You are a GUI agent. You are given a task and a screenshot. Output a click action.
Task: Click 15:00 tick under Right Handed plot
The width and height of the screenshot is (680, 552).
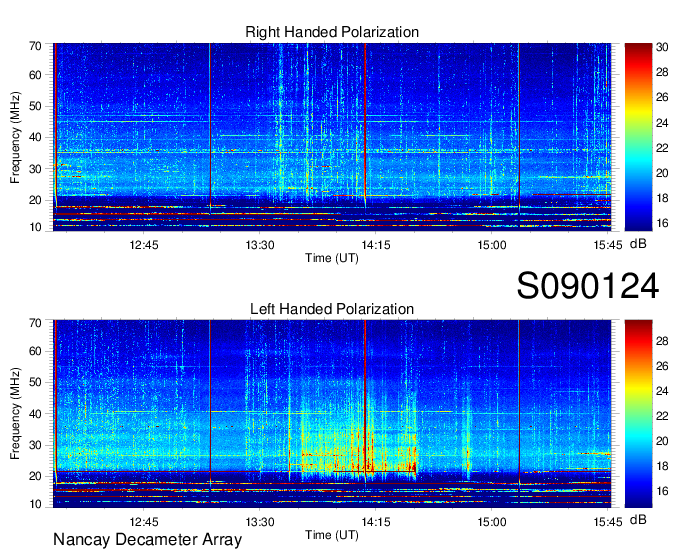(492, 245)
